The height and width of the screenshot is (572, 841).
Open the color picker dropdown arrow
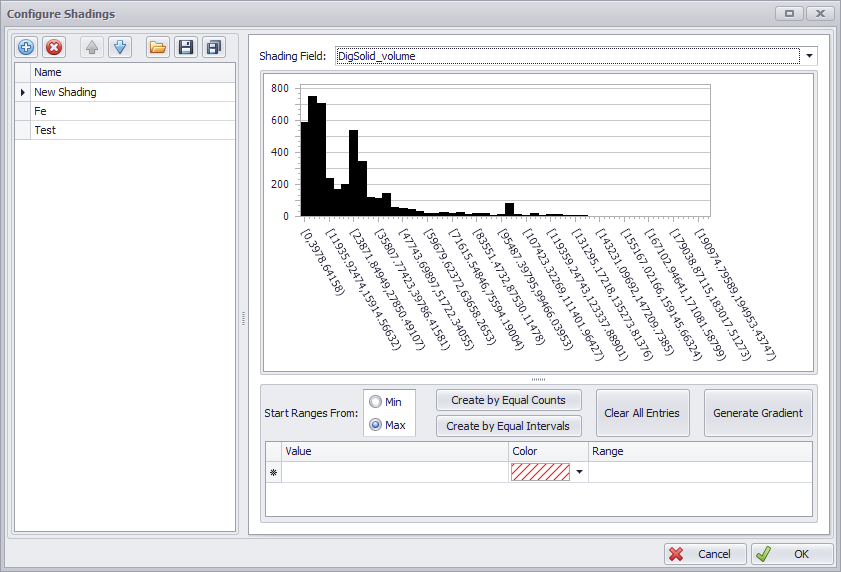(x=579, y=472)
